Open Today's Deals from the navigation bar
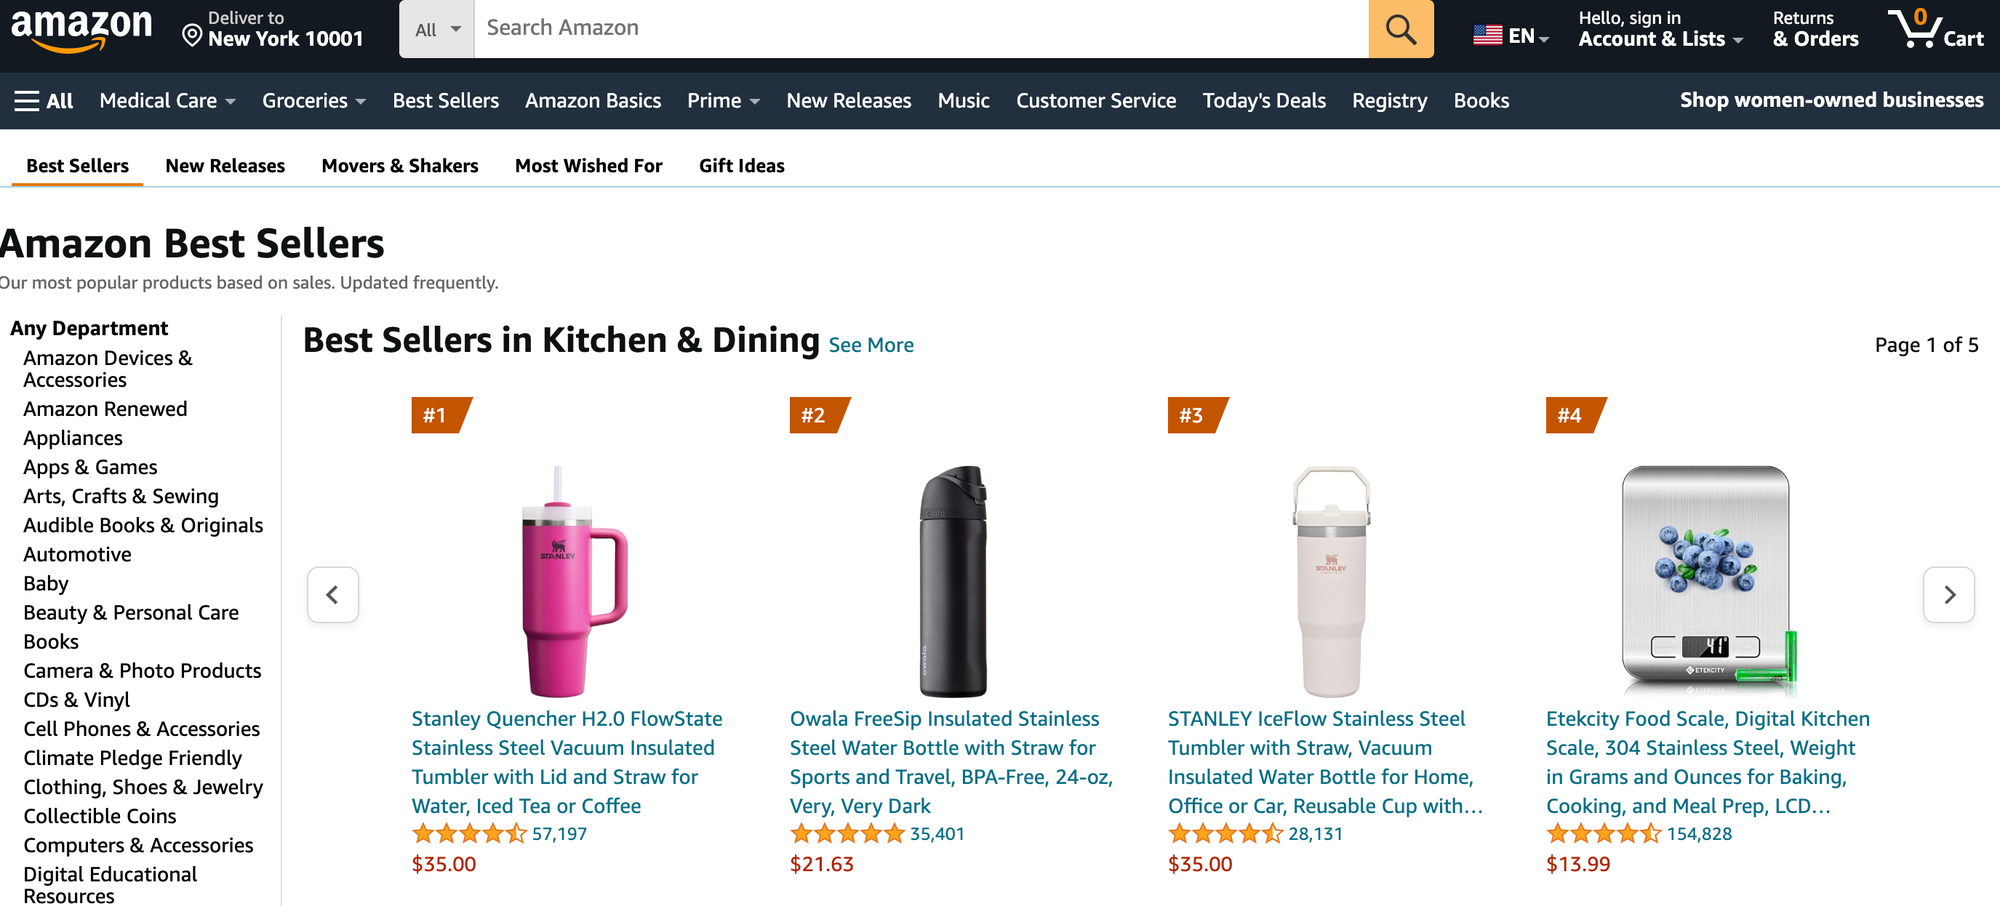2000x906 pixels. pos(1263,100)
